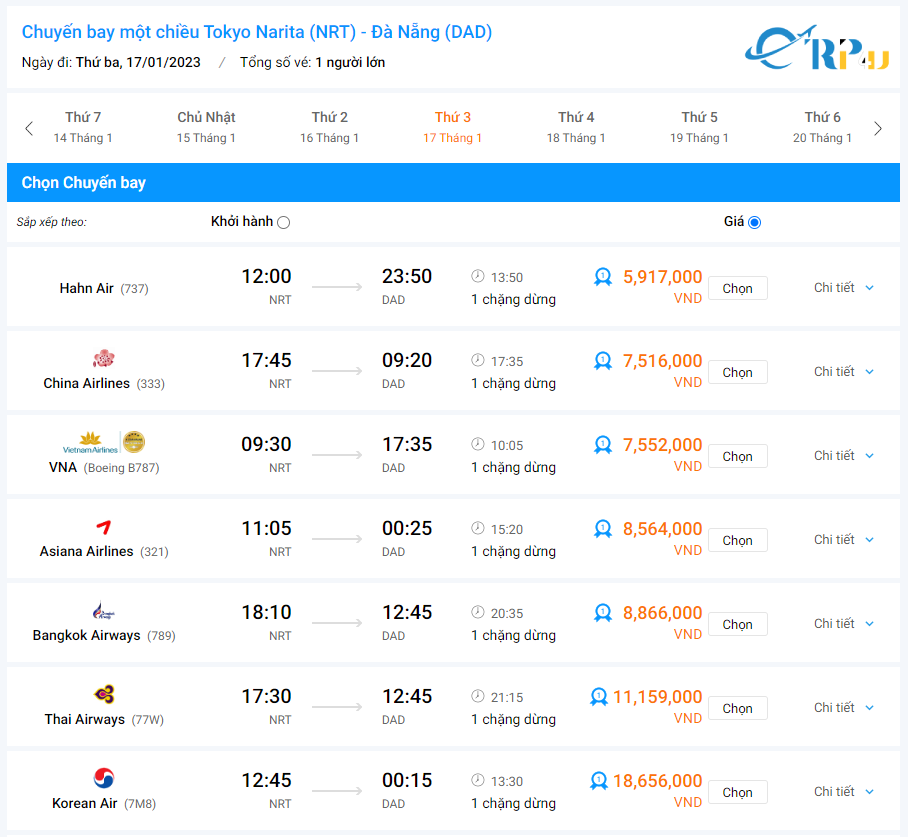Expand Chi tiết for Hahn Air flight
Screen dimensions: 908x837
click(x=843, y=288)
